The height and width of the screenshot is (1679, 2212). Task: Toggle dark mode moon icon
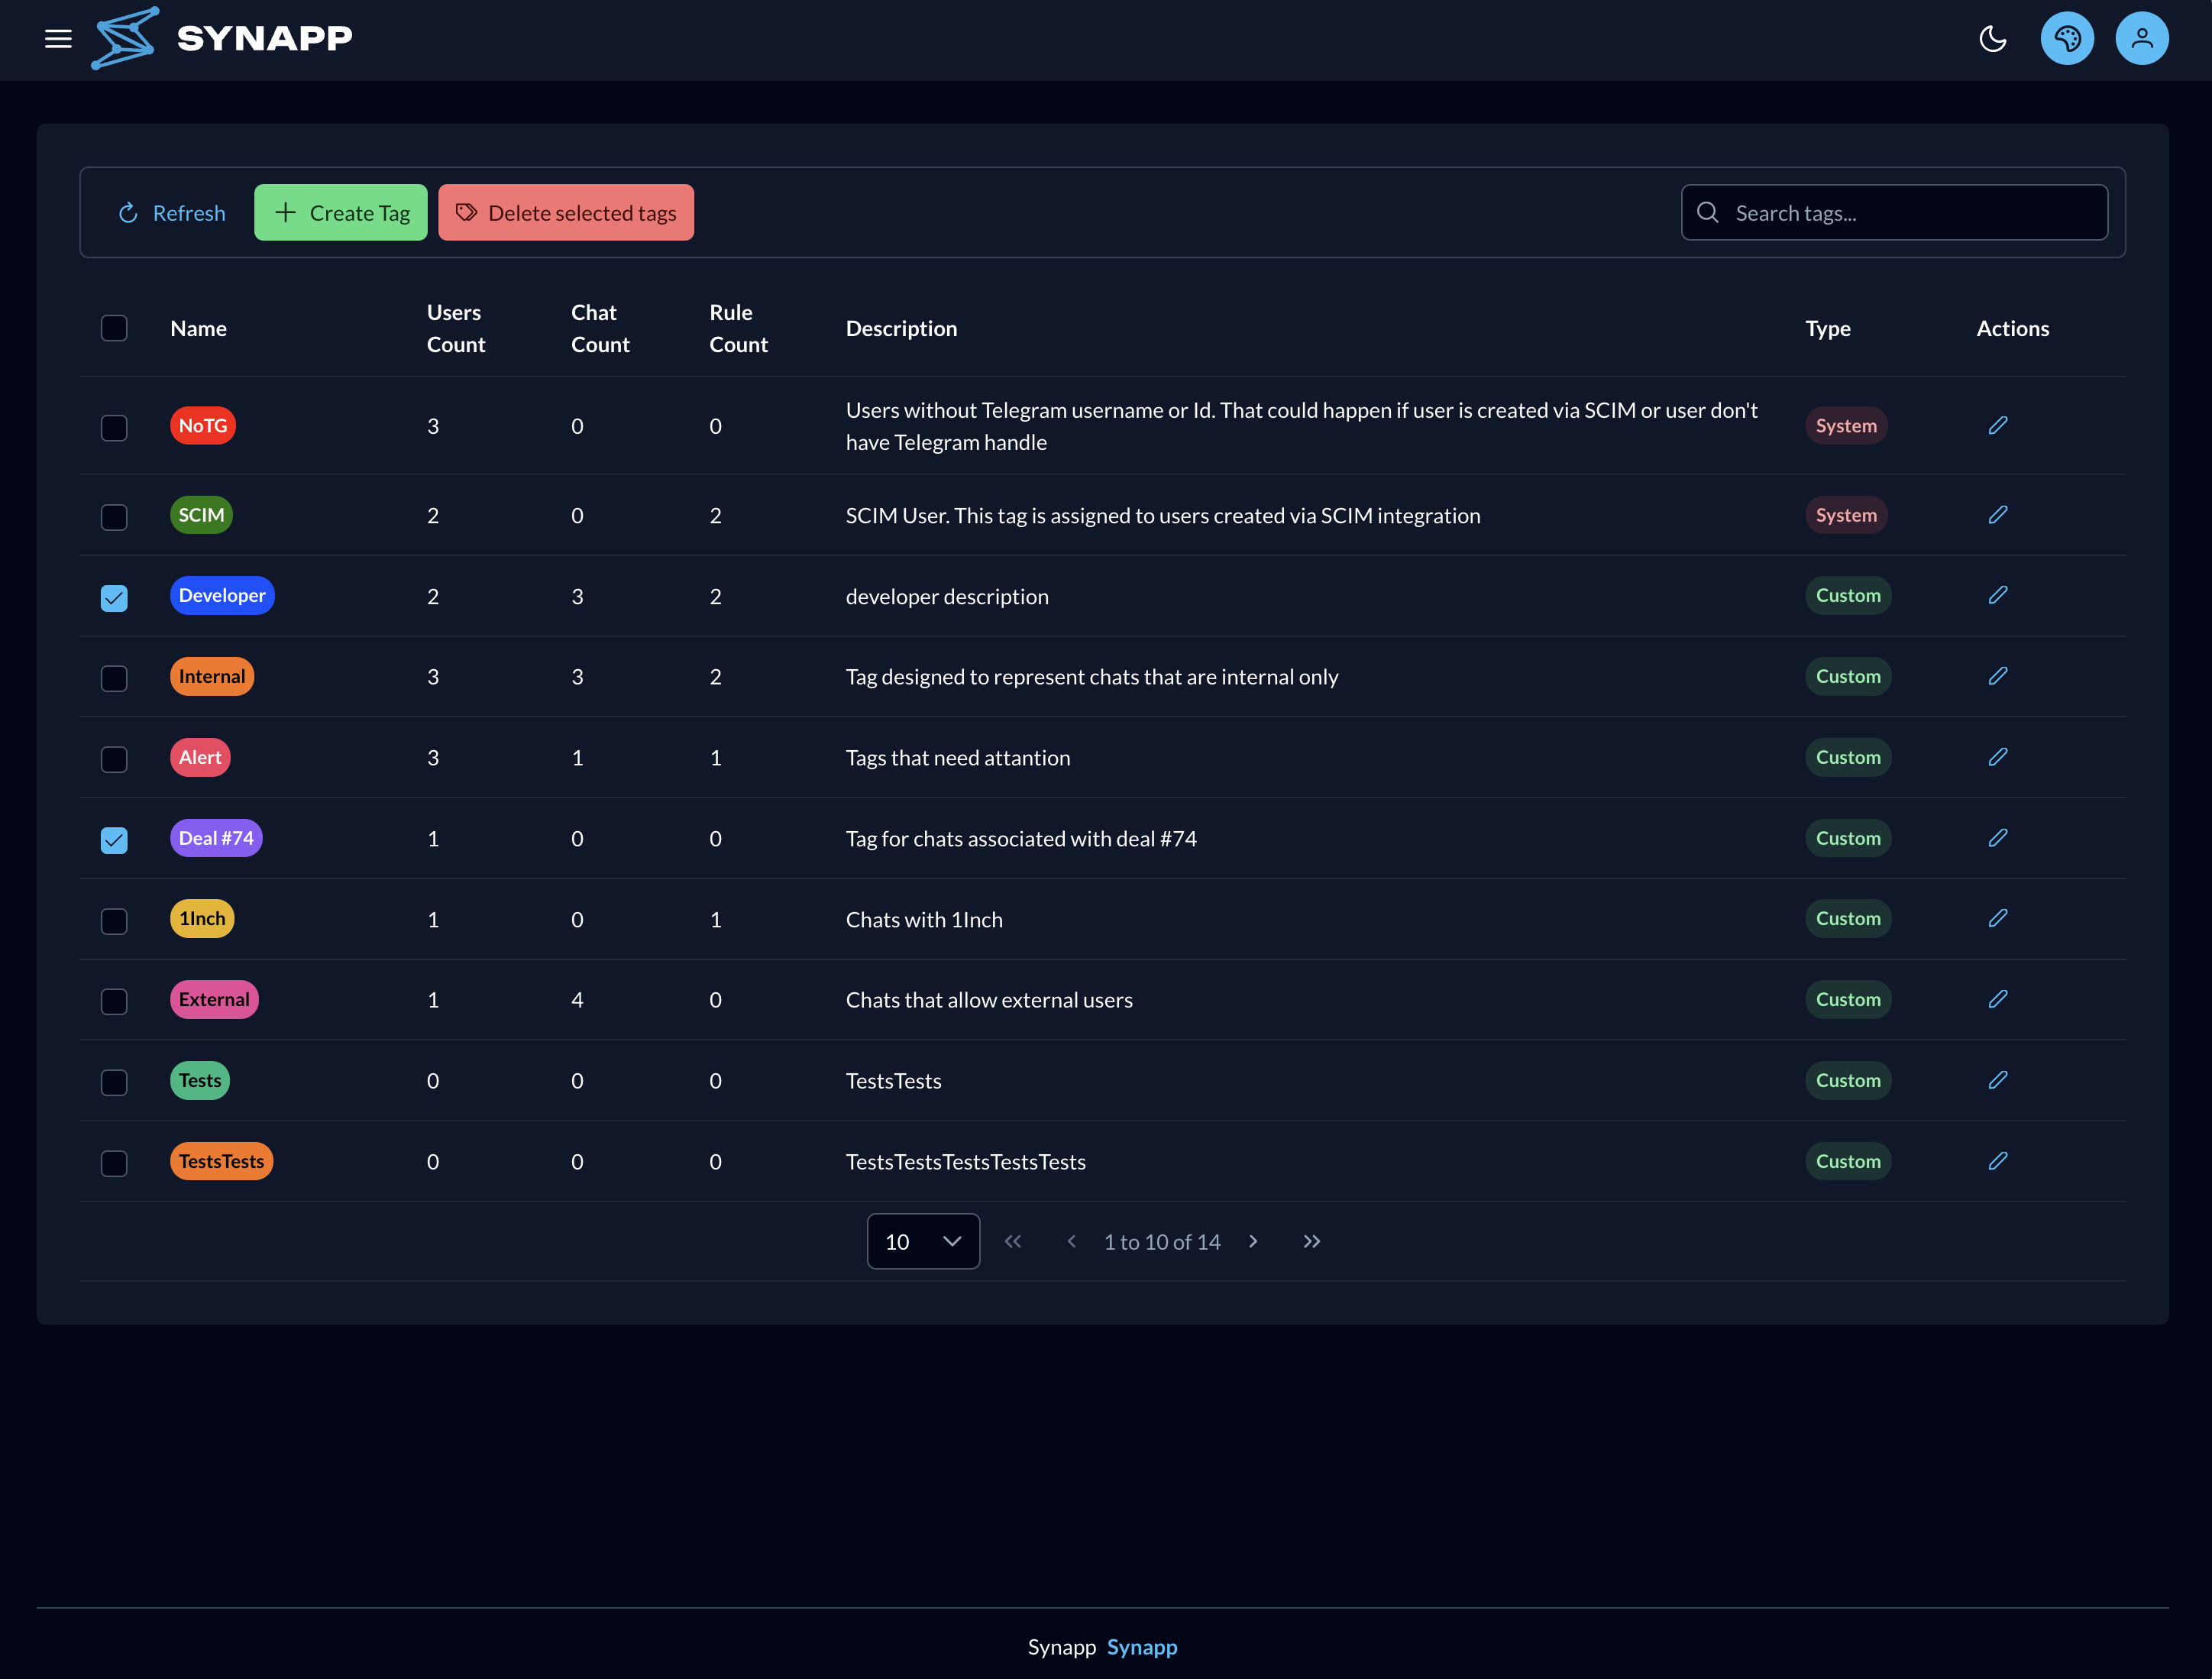(1992, 39)
